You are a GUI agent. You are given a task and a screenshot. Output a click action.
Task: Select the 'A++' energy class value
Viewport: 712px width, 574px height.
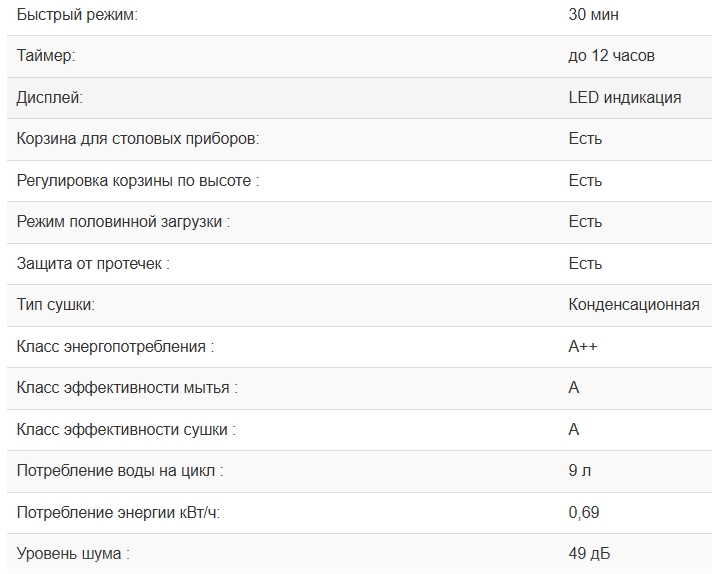(584, 347)
